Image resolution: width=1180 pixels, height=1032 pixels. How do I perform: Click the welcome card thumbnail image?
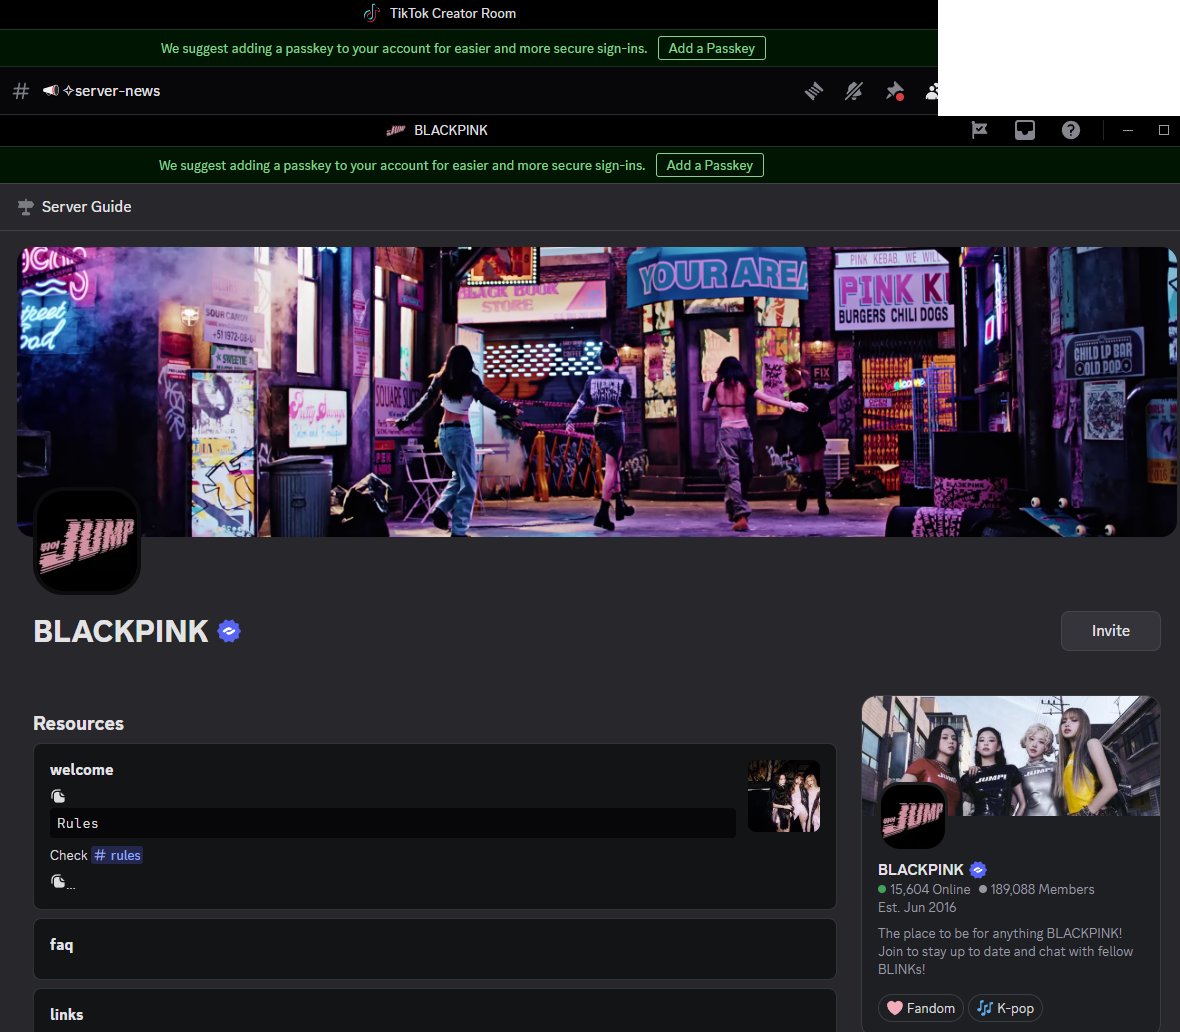coord(783,796)
